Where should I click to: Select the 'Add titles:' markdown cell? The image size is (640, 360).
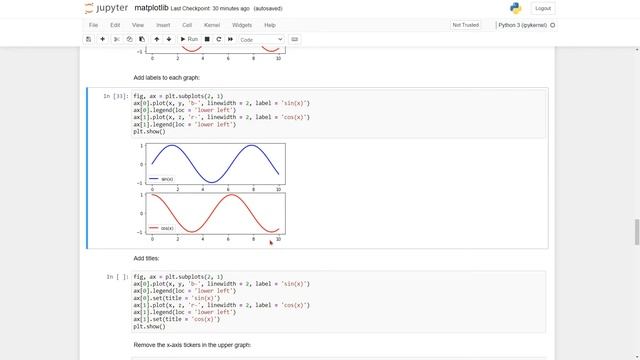point(146,258)
